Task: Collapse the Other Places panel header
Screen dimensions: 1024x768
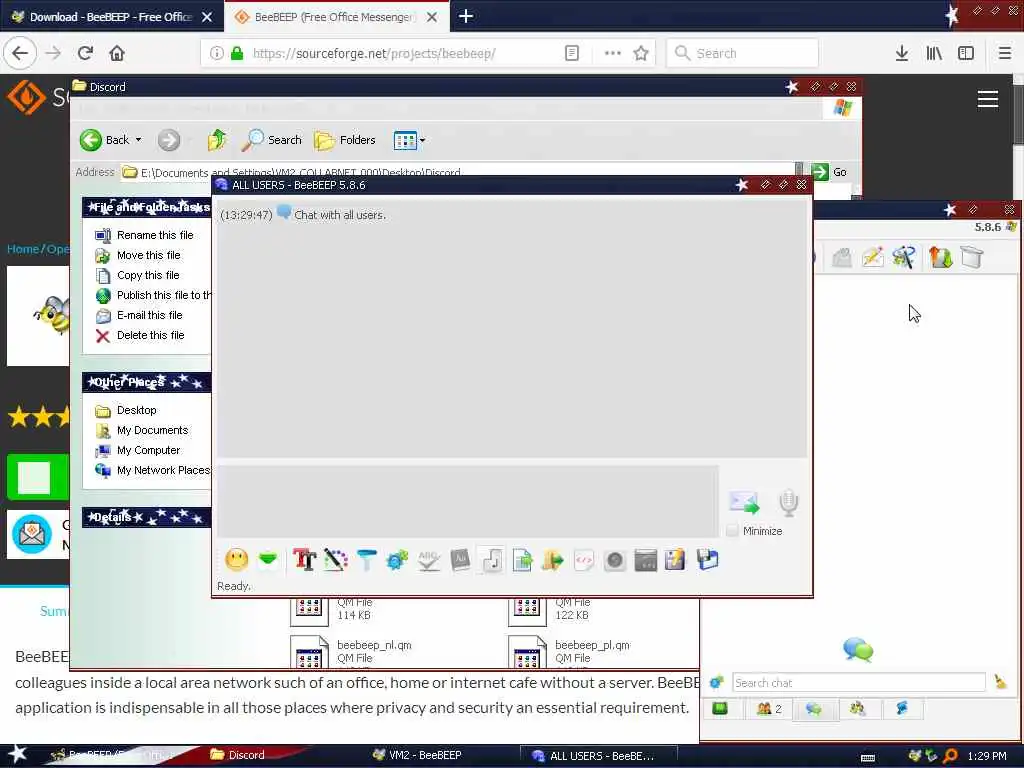Action: coord(146,382)
